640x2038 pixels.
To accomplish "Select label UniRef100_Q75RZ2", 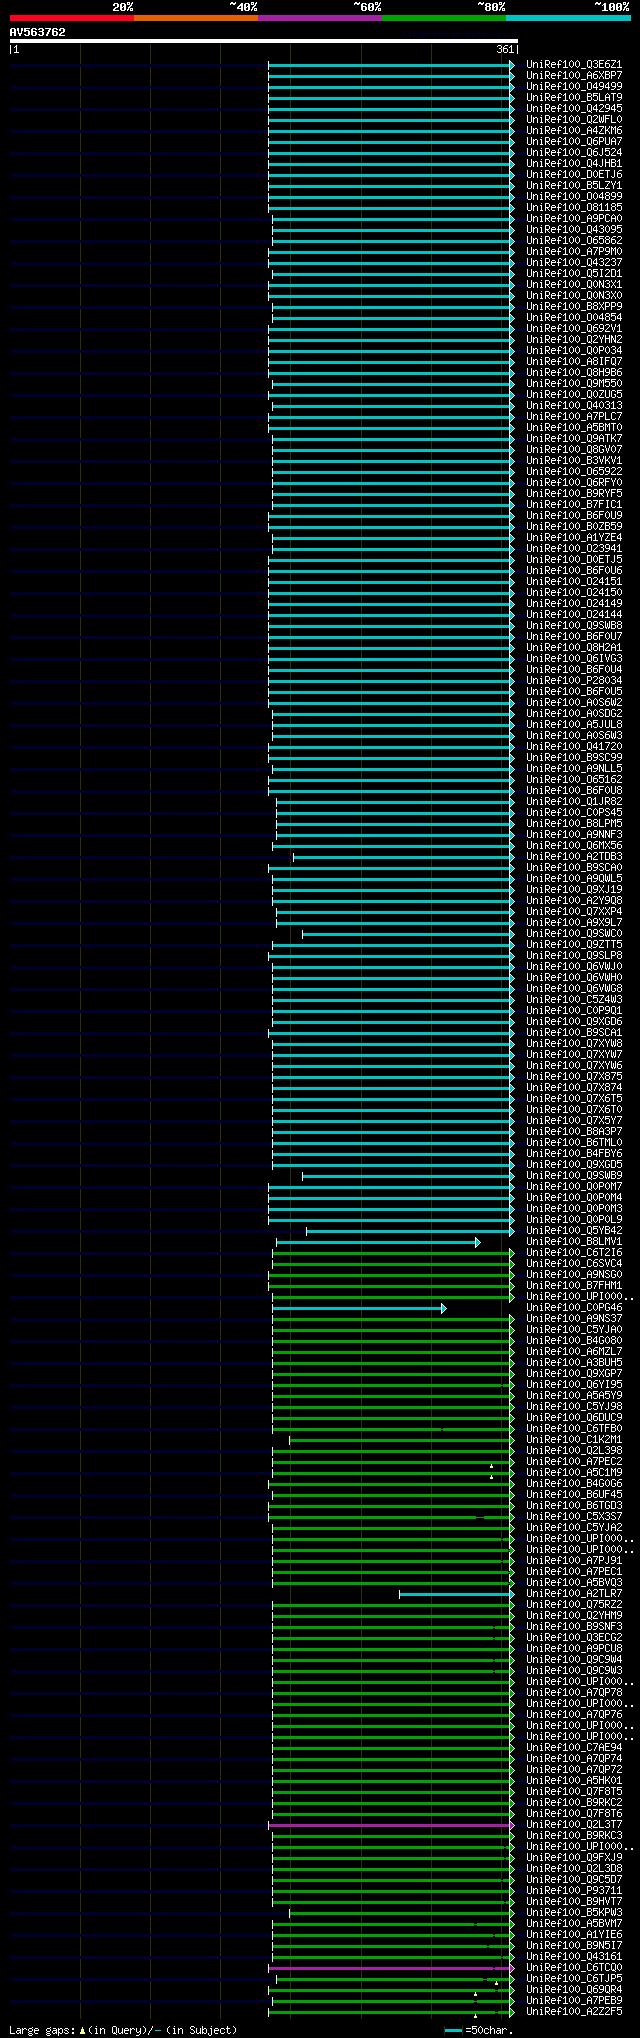I will click(574, 1604).
